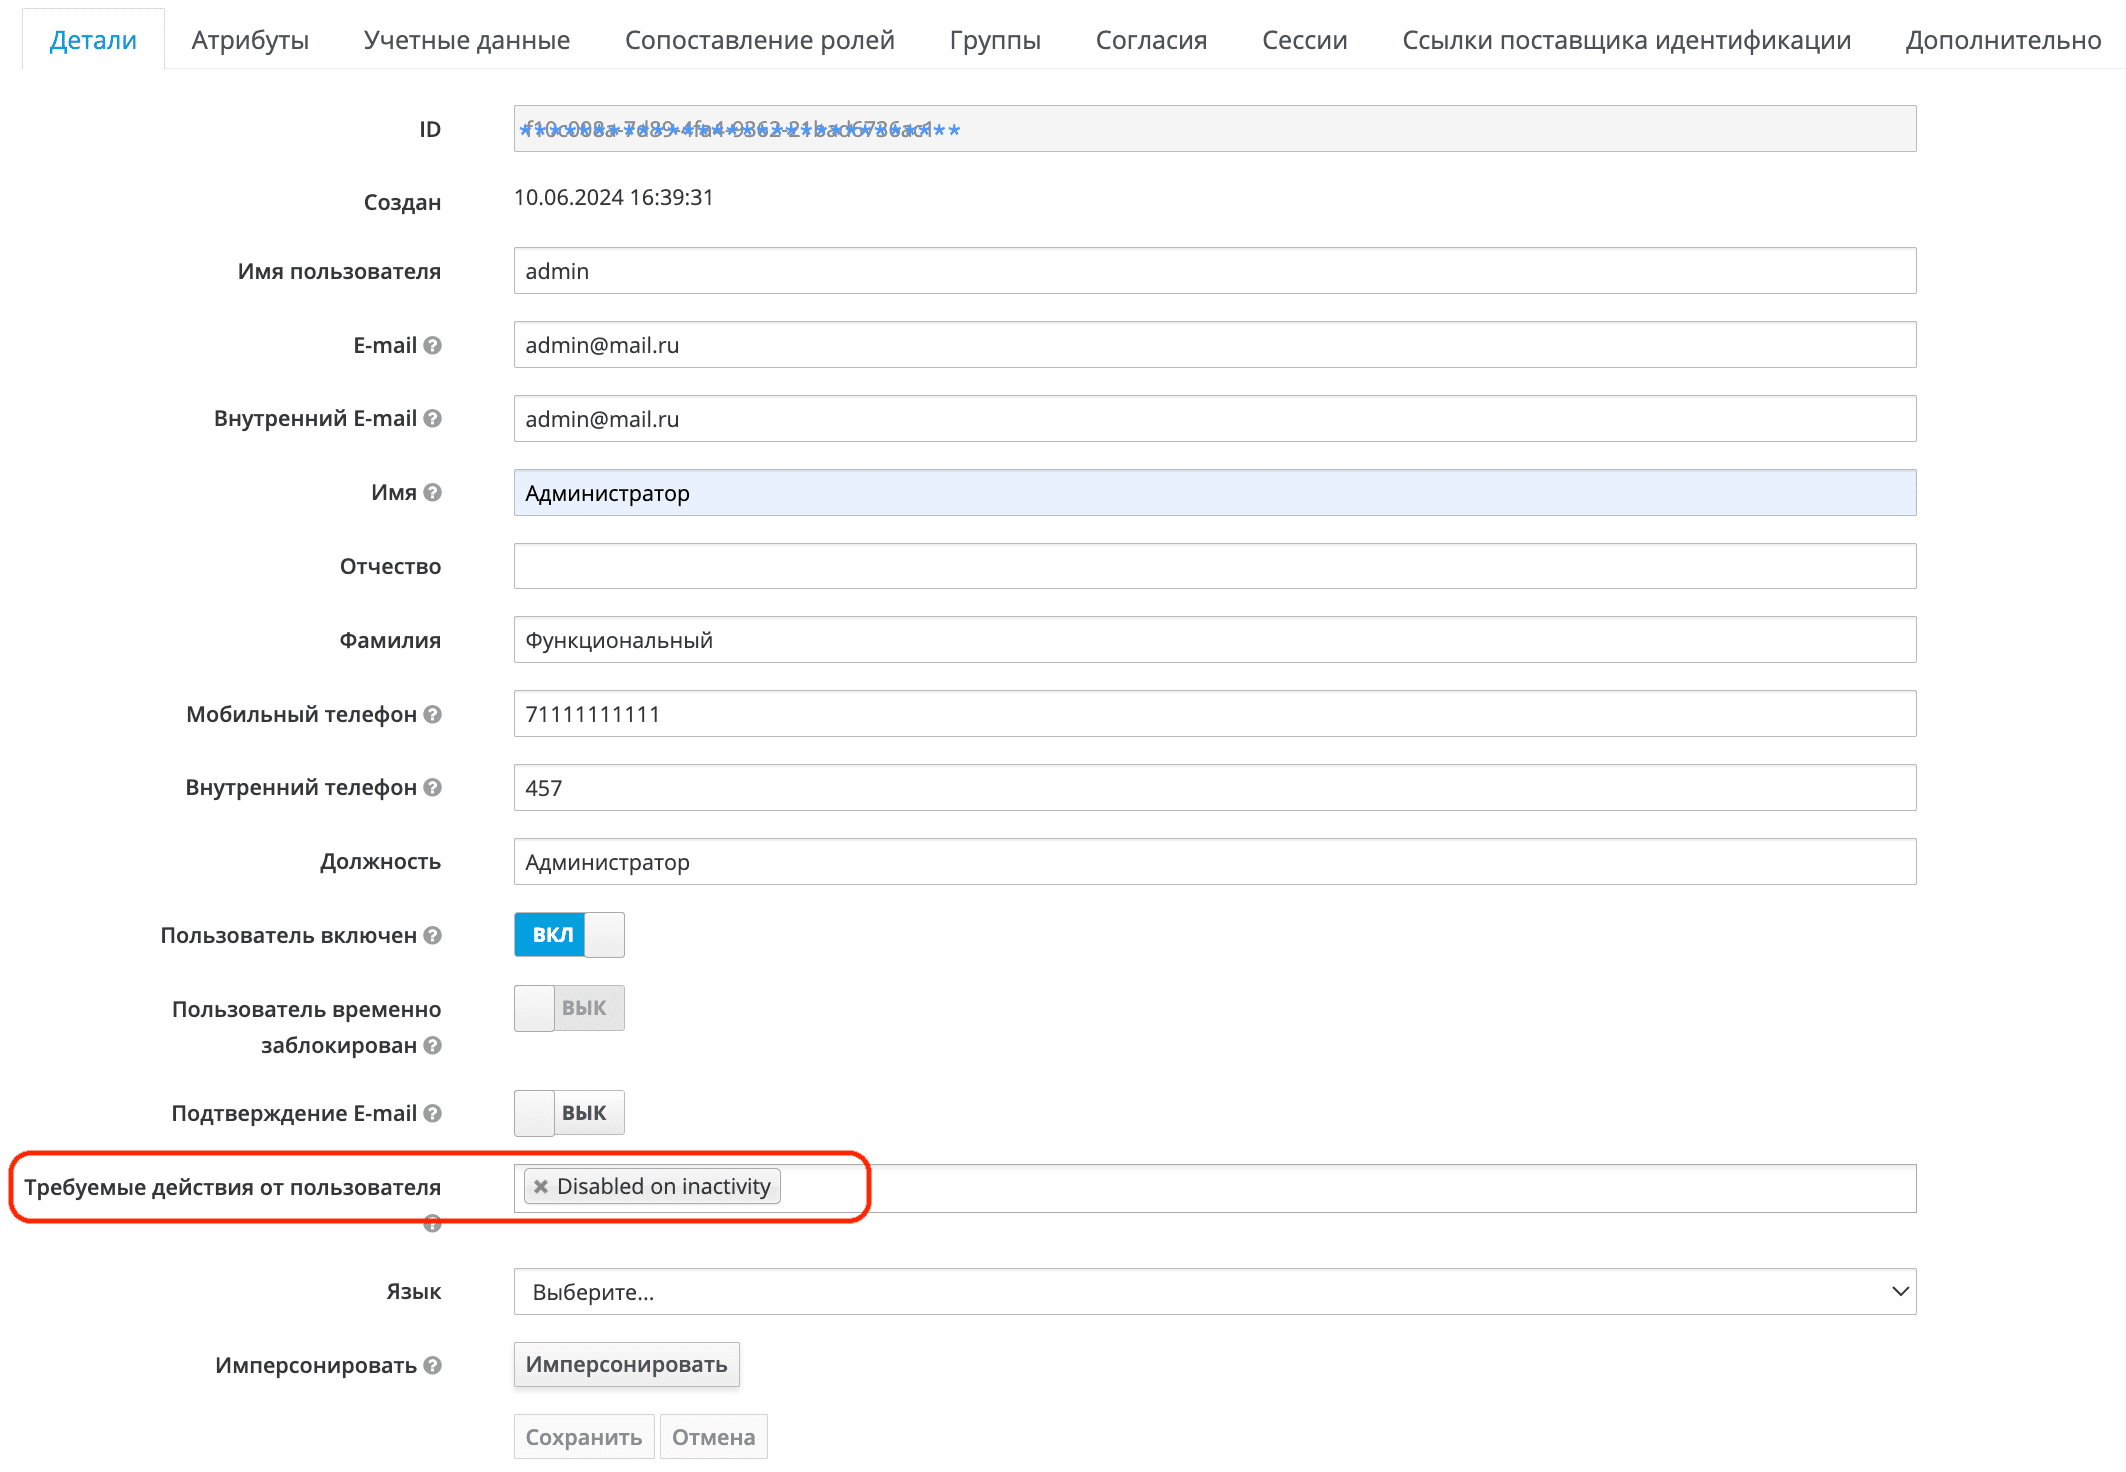The height and width of the screenshot is (1472, 2126).
Task: Open Требуемые действия от пользователя selector field
Action: pyautogui.click(x=1340, y=1188)
